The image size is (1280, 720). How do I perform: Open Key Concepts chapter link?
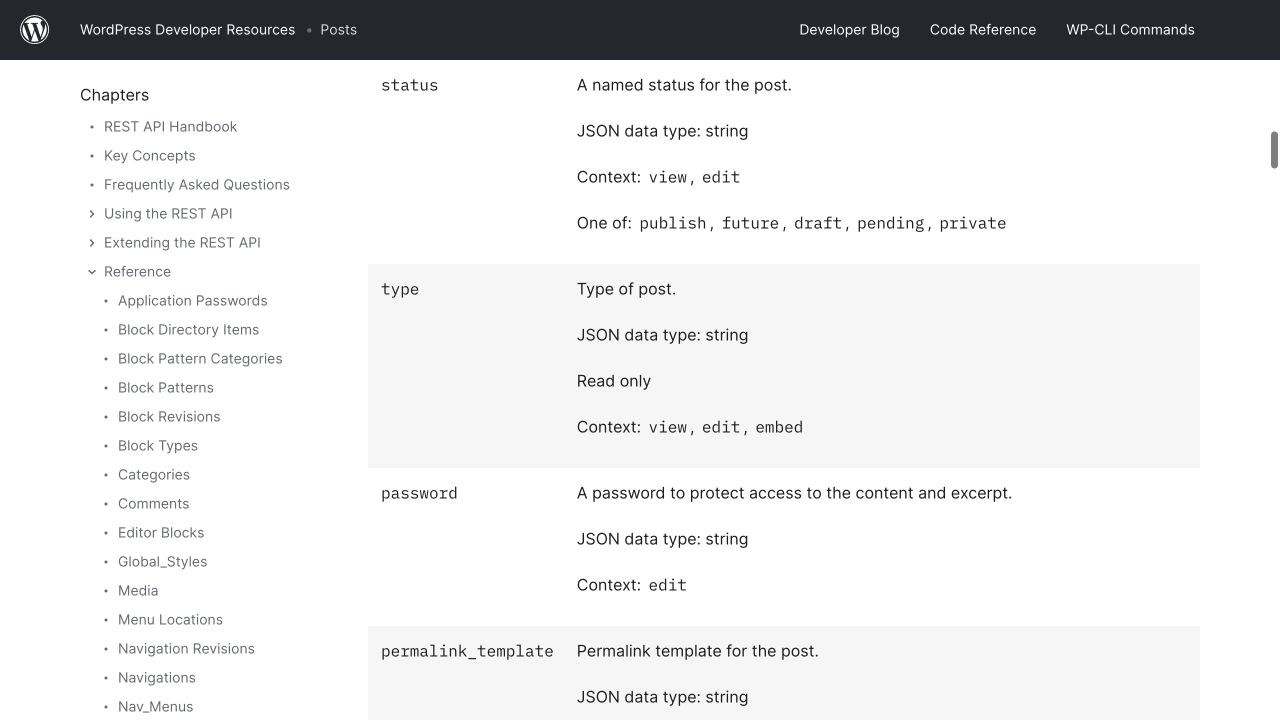[149, 156]
